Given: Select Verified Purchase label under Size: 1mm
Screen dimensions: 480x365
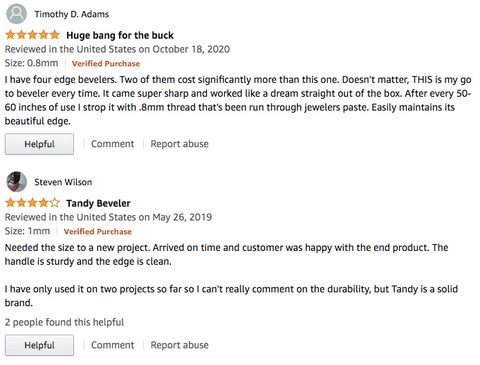Looking at the screenshot, I should [x=98, y=232].
